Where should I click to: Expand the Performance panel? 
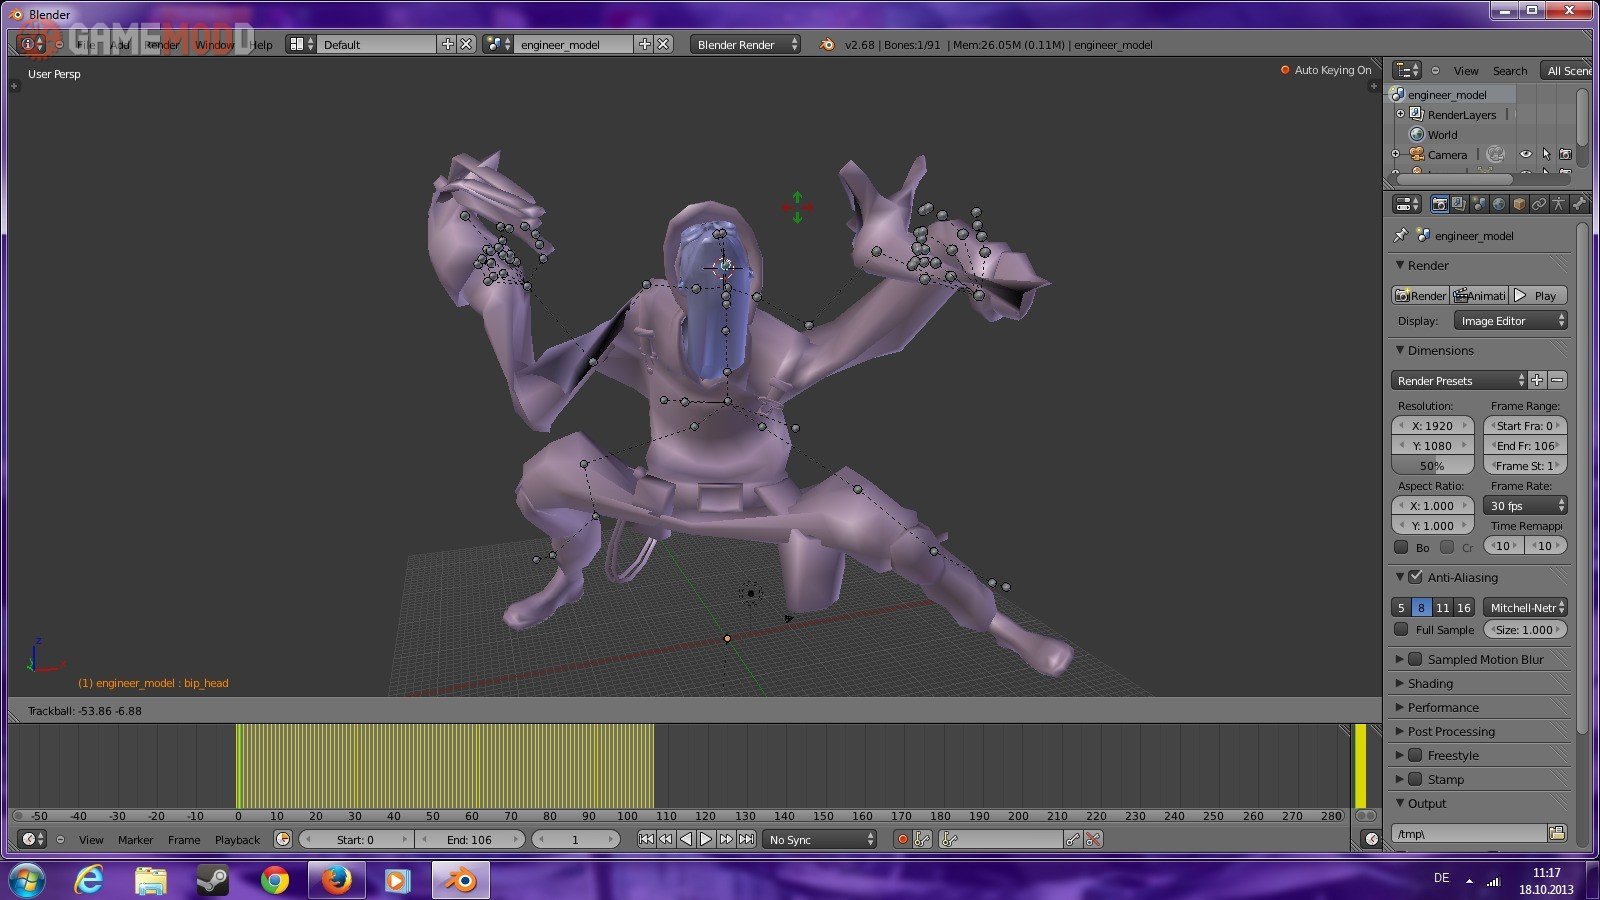pyautogui.click(x=1442, y=707)
